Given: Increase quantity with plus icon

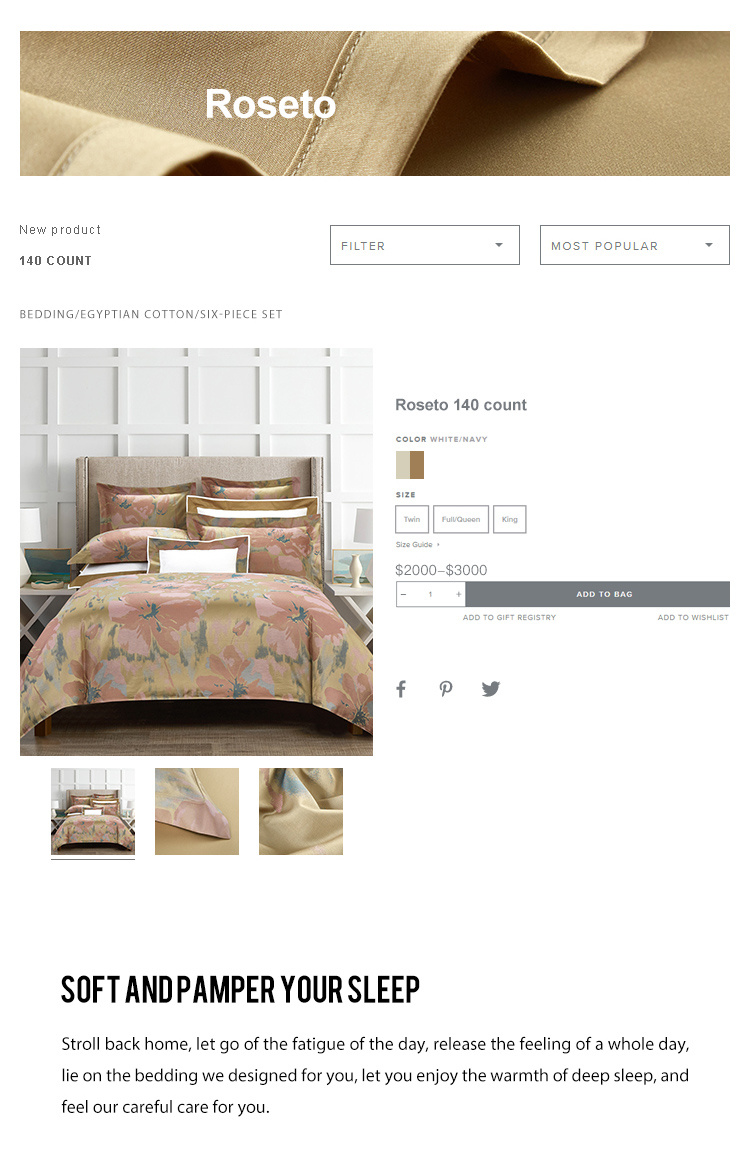Looking at the screenshot, I should click(x=458, y=595).
